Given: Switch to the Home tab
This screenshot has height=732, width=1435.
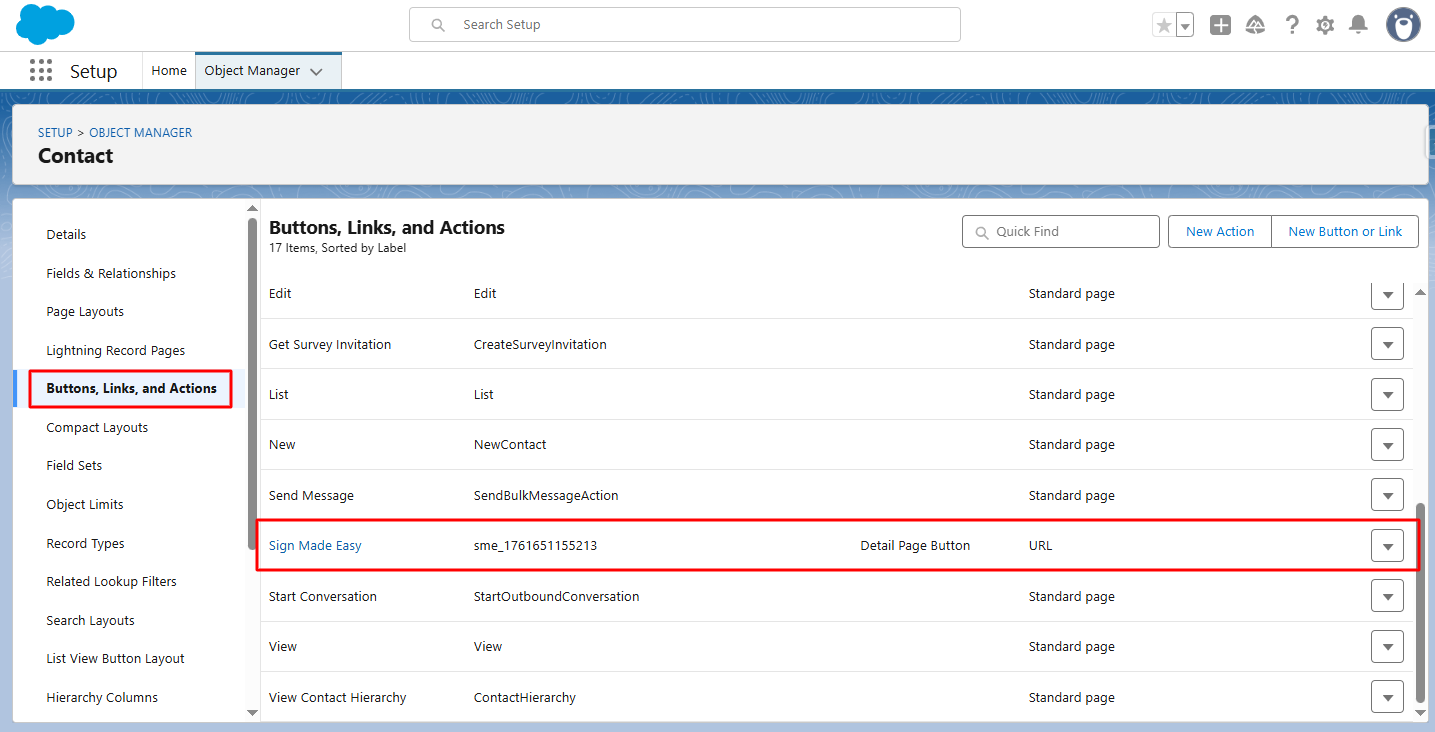Looking at the screenshot, I should [169, 71].
